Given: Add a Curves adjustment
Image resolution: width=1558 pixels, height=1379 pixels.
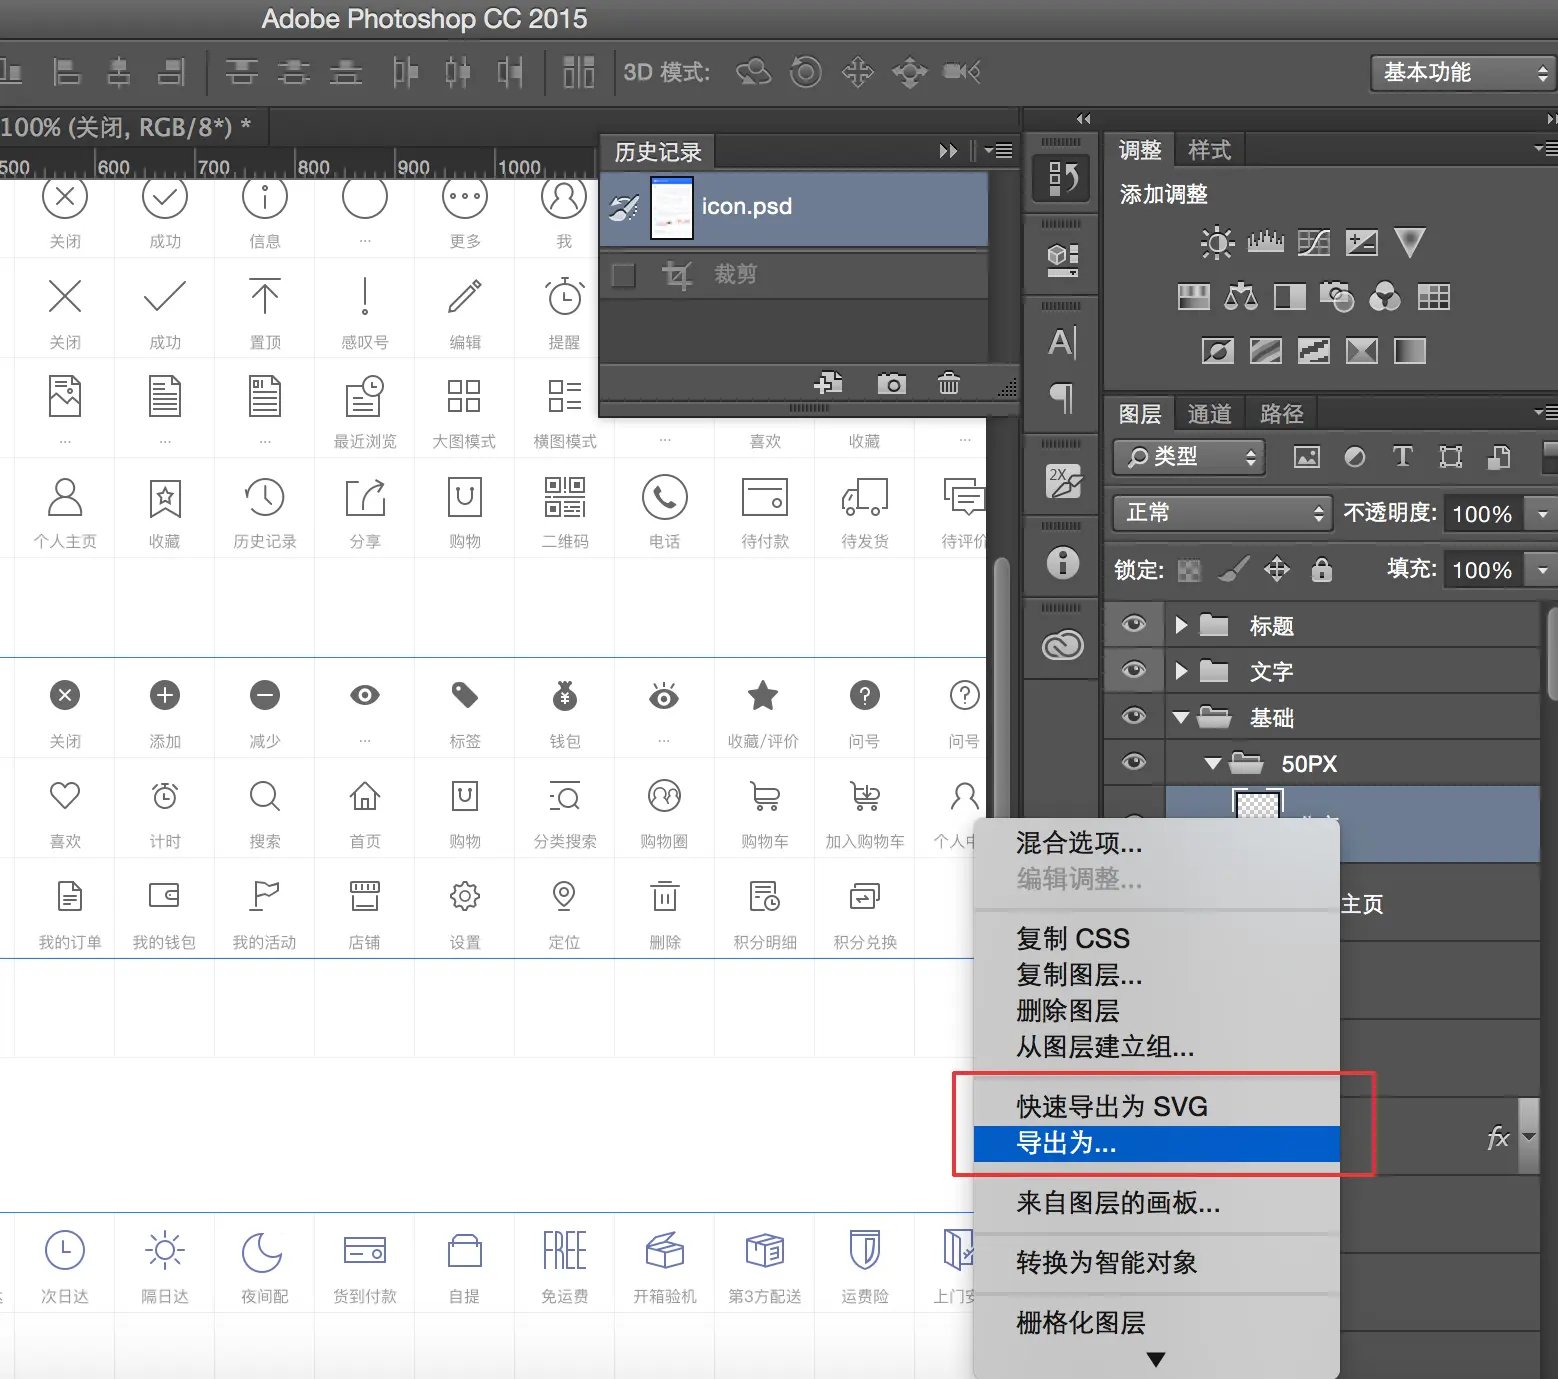Looking at the screenshot, I should tap(1313, 243).
